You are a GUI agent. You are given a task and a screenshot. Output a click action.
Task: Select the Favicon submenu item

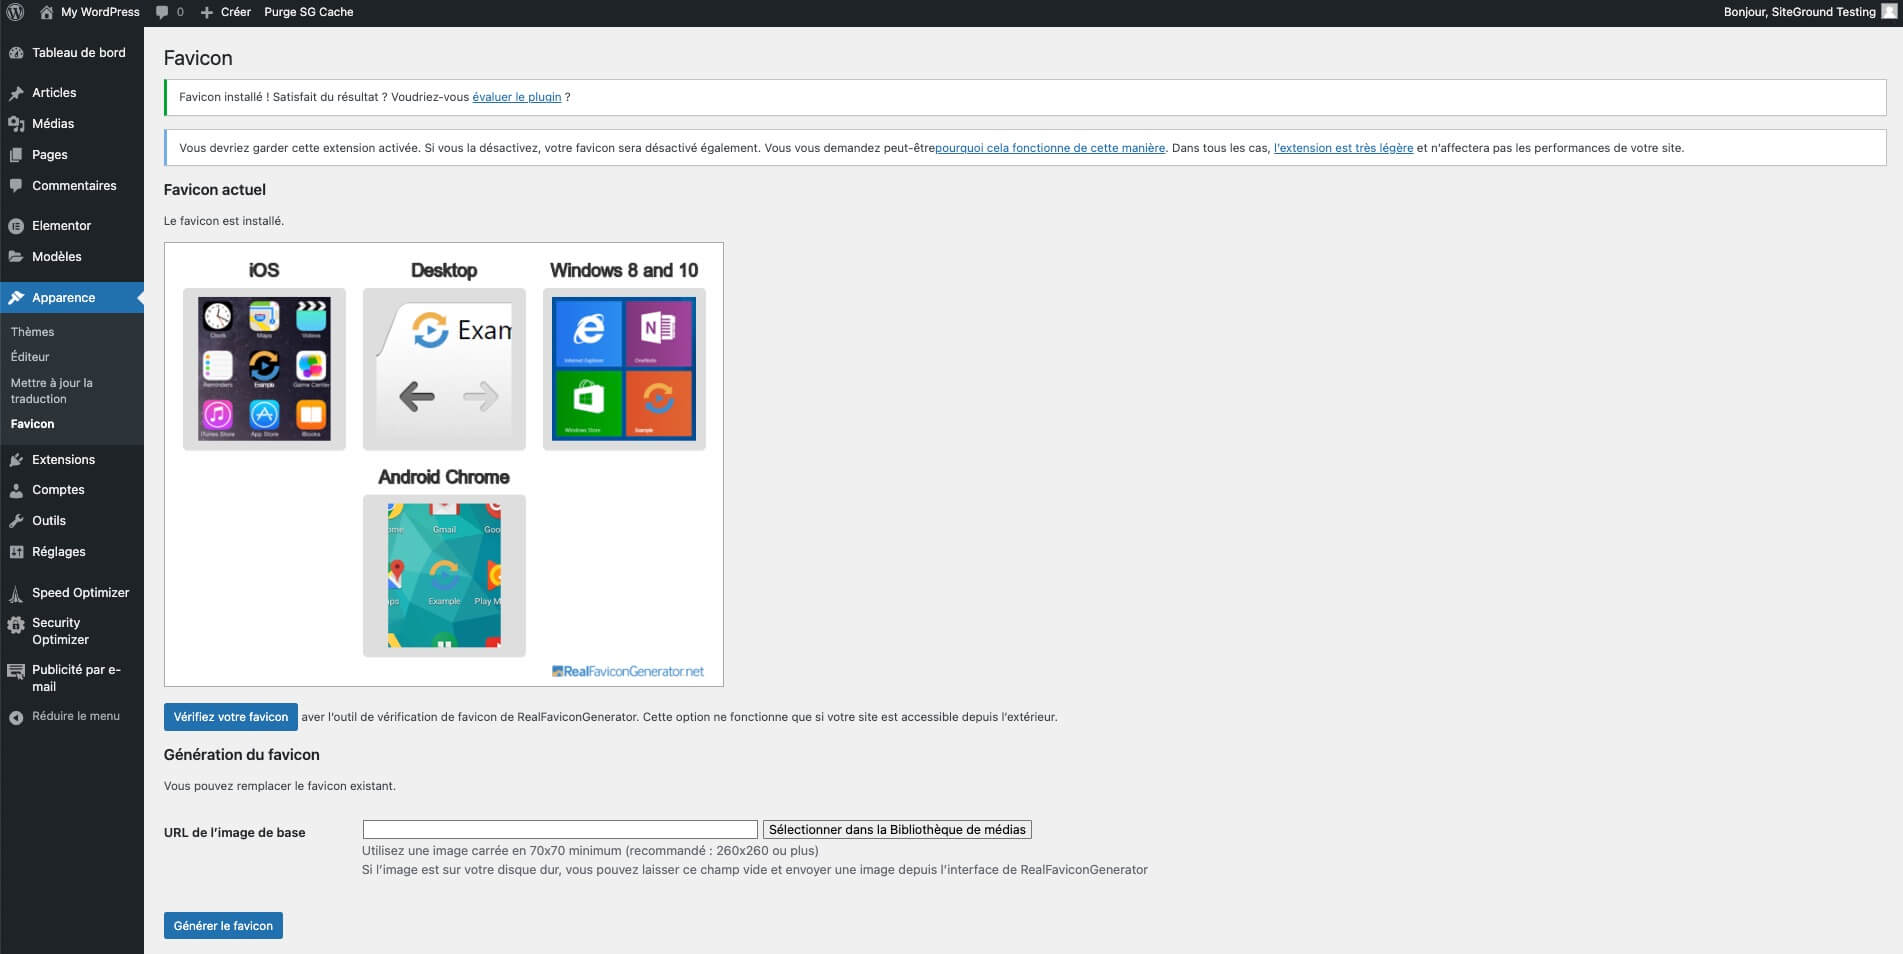pyautogui.click(x=32, y=424)
